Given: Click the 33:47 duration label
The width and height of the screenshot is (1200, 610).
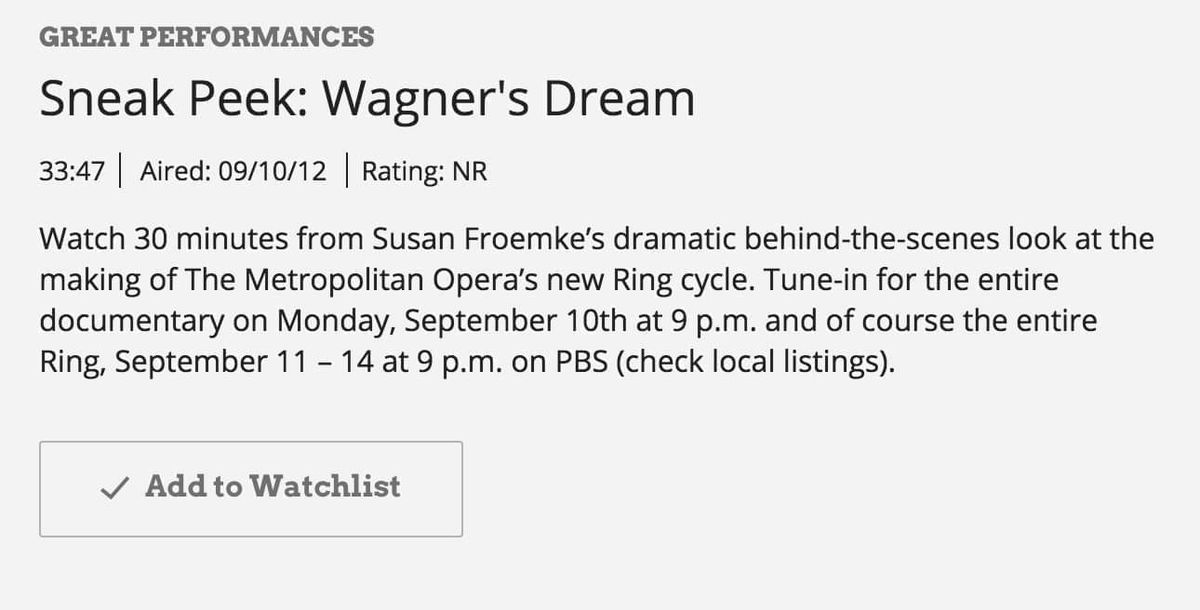Looking at the screenshot, I should 72,170.
